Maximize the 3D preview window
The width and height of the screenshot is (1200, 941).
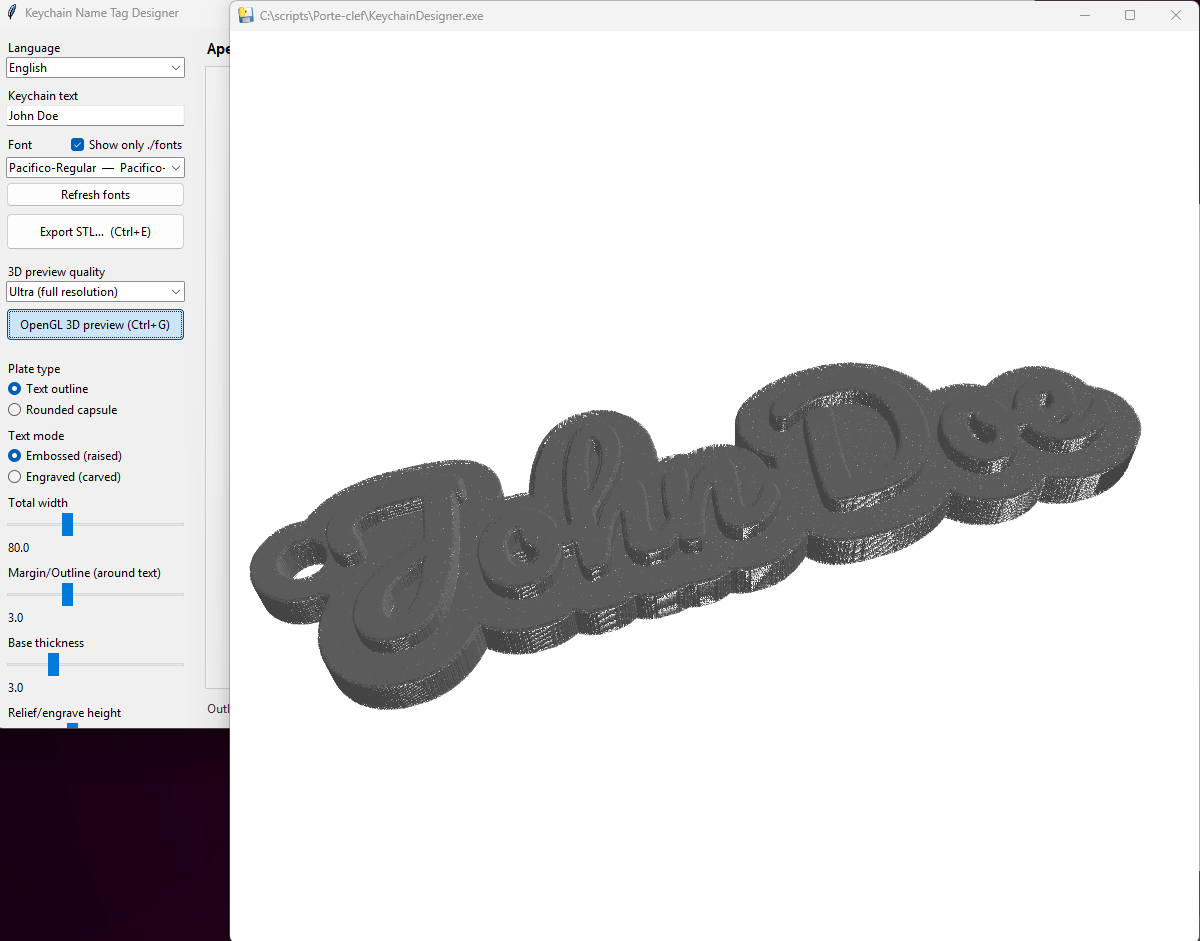[1130, 15]
